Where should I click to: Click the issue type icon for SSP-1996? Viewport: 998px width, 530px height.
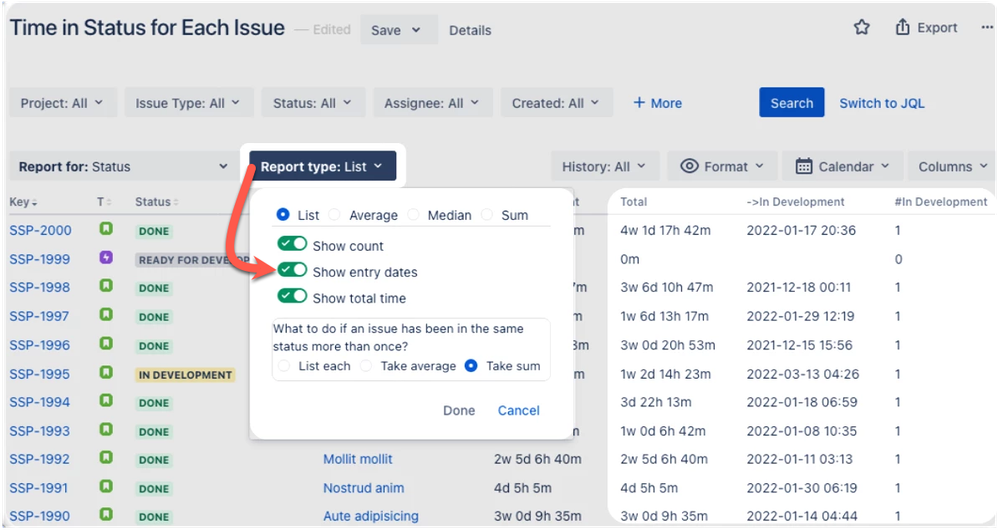pyautogui.click(x=106, y=344)
